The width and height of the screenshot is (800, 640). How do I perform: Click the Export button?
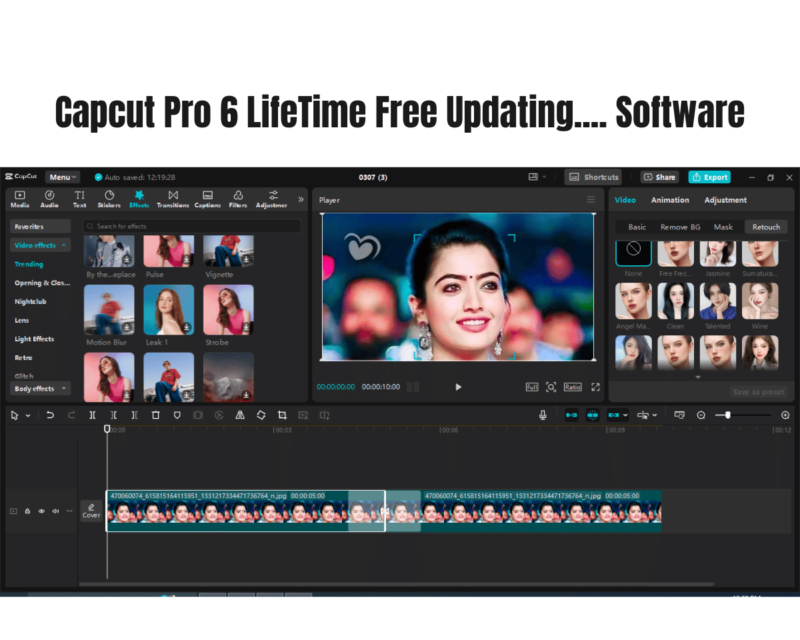(710, 177)
